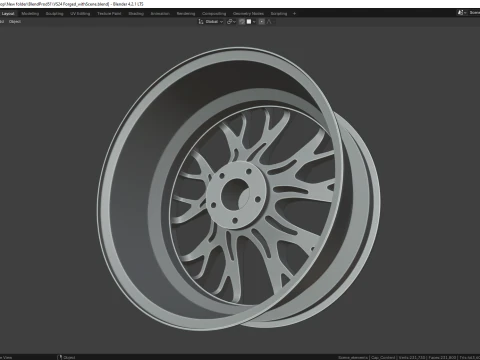Open the transform pivot point dropdown
The image size is (480, 360).
coord(231,22)
